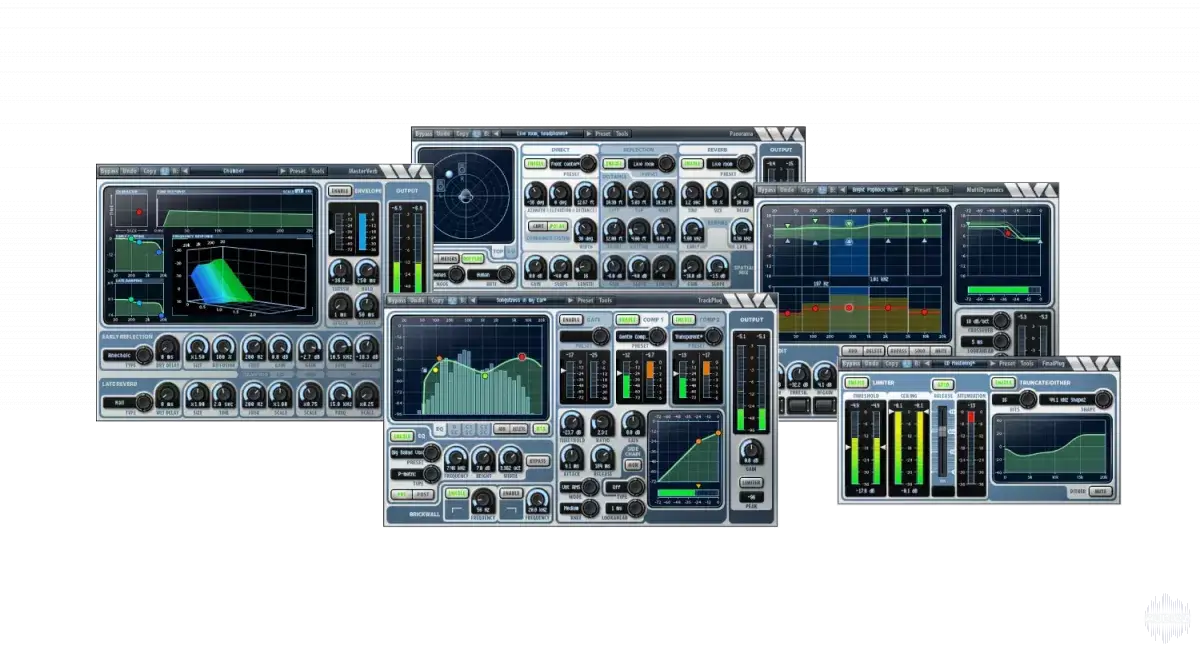
Task: Click Copy in the Panorama window
Action: point(461,133)
